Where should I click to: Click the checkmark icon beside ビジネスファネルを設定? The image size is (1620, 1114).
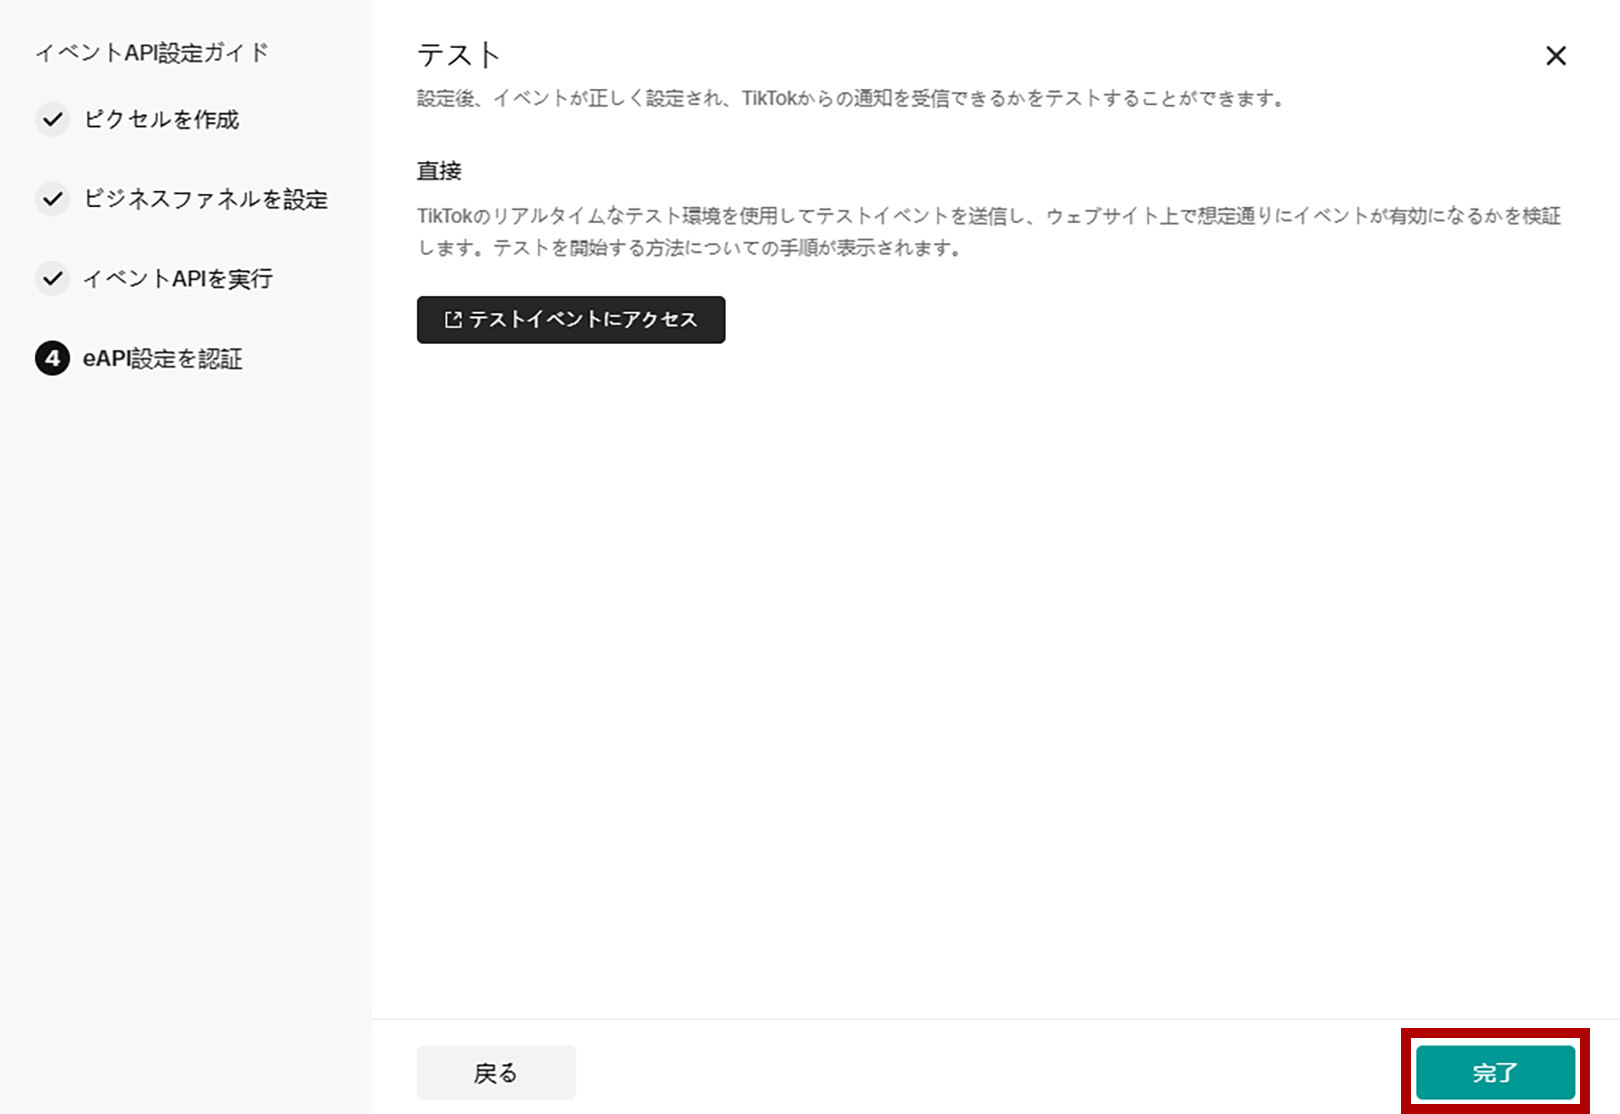pyautogui.click(x=52, y=199)
